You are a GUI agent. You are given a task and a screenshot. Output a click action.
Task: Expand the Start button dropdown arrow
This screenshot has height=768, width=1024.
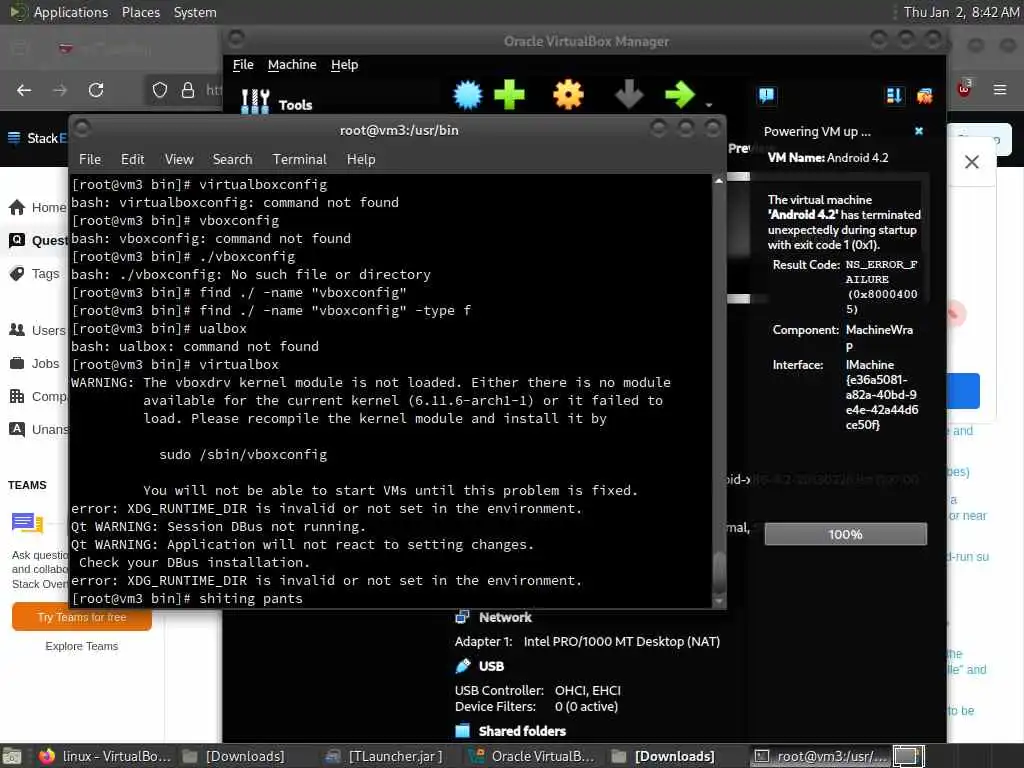[709, 104]
